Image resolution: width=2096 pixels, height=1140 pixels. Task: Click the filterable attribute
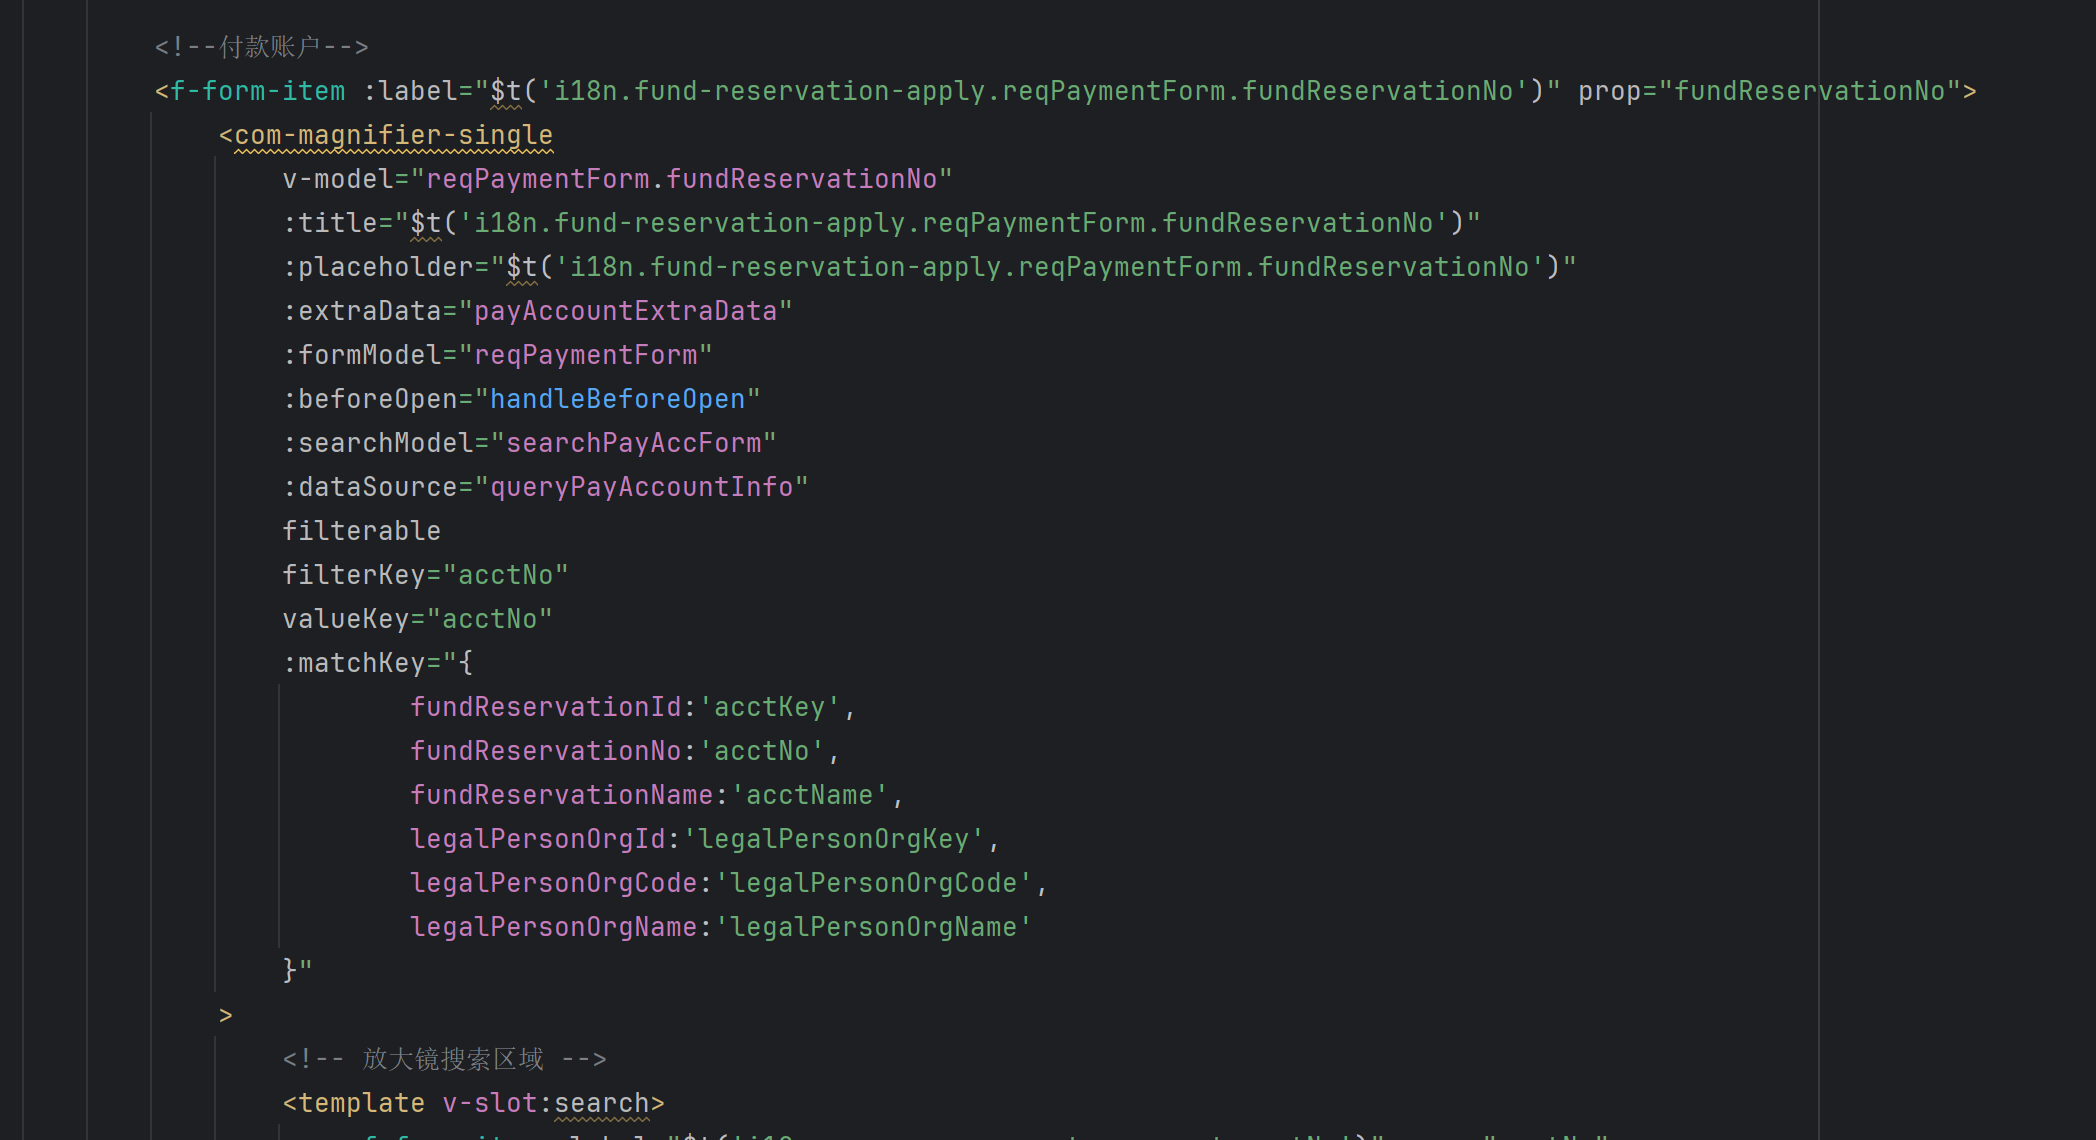click(361, 531)
